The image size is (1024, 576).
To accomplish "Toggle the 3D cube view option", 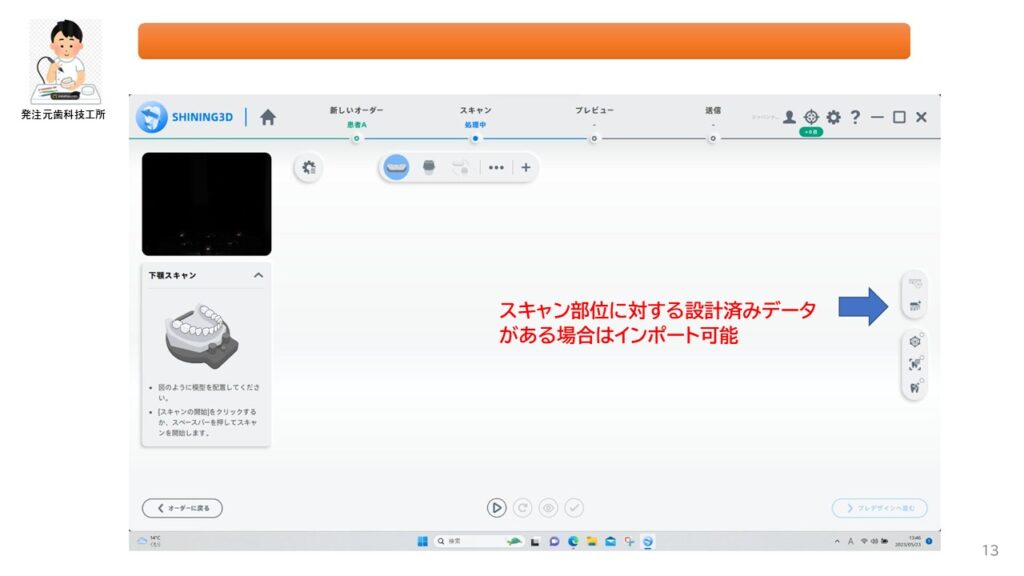I will click(914, 341).
